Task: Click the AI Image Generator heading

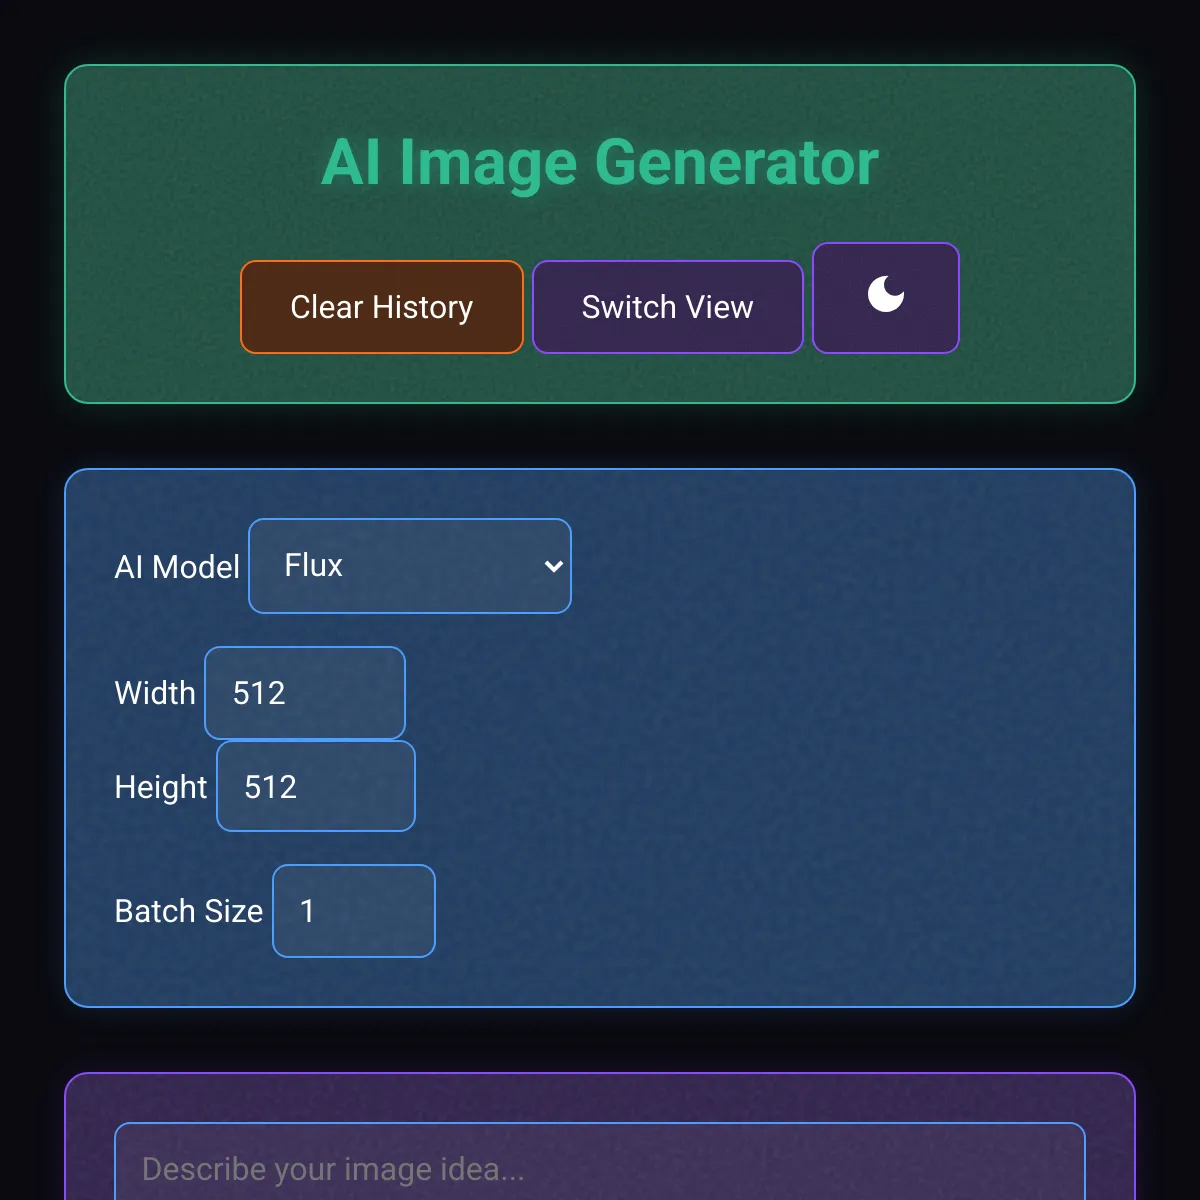Action: coord(600,162)
